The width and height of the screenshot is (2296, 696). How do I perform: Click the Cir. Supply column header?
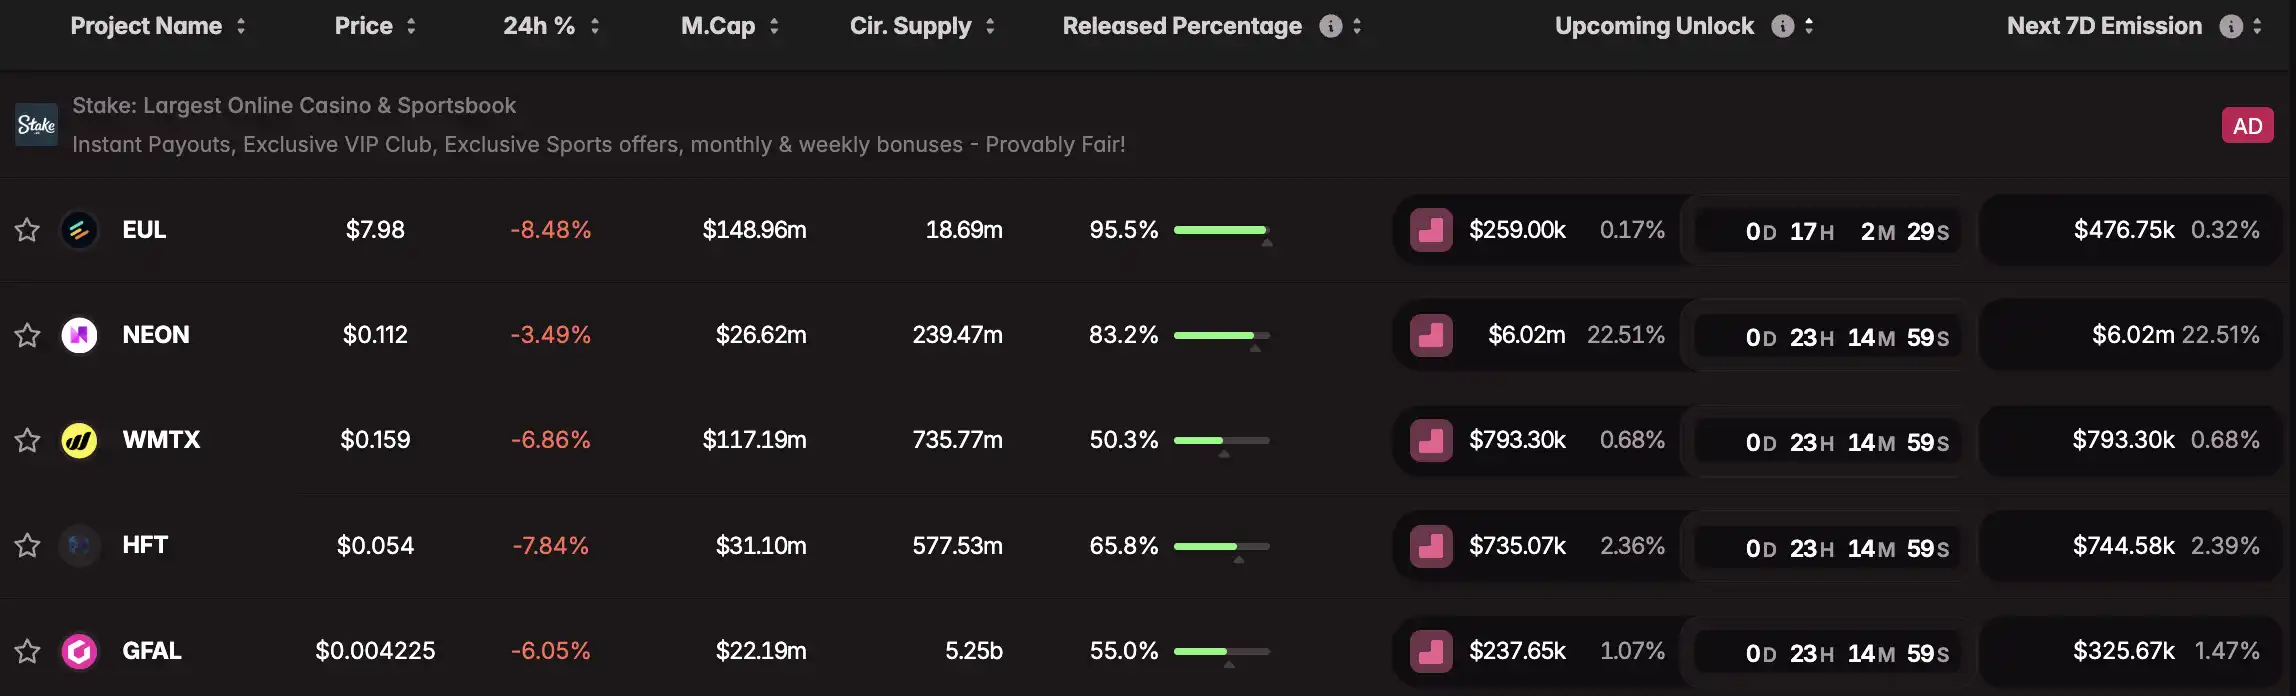point(910,26)
